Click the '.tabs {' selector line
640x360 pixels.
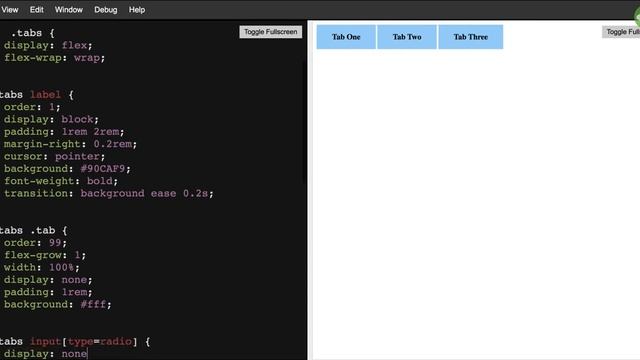tap(32, 33)
